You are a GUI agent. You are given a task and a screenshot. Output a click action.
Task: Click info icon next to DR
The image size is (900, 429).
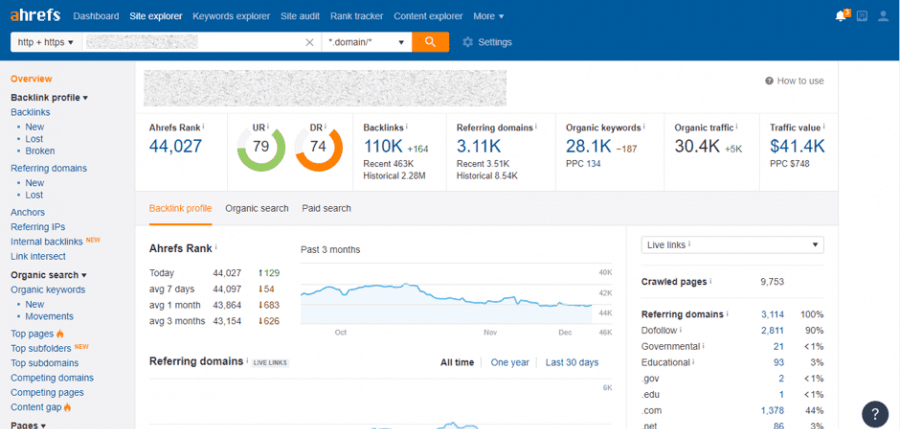[x=325, y=127]
